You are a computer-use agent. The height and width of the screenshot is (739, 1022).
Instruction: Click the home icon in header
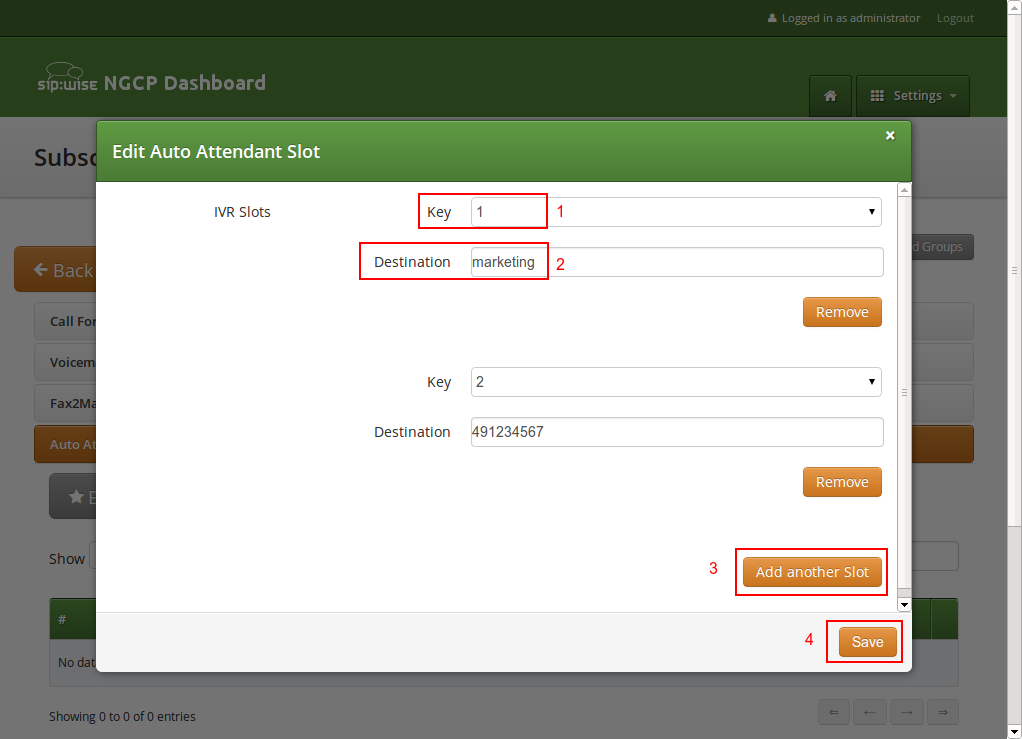(830, 96)
